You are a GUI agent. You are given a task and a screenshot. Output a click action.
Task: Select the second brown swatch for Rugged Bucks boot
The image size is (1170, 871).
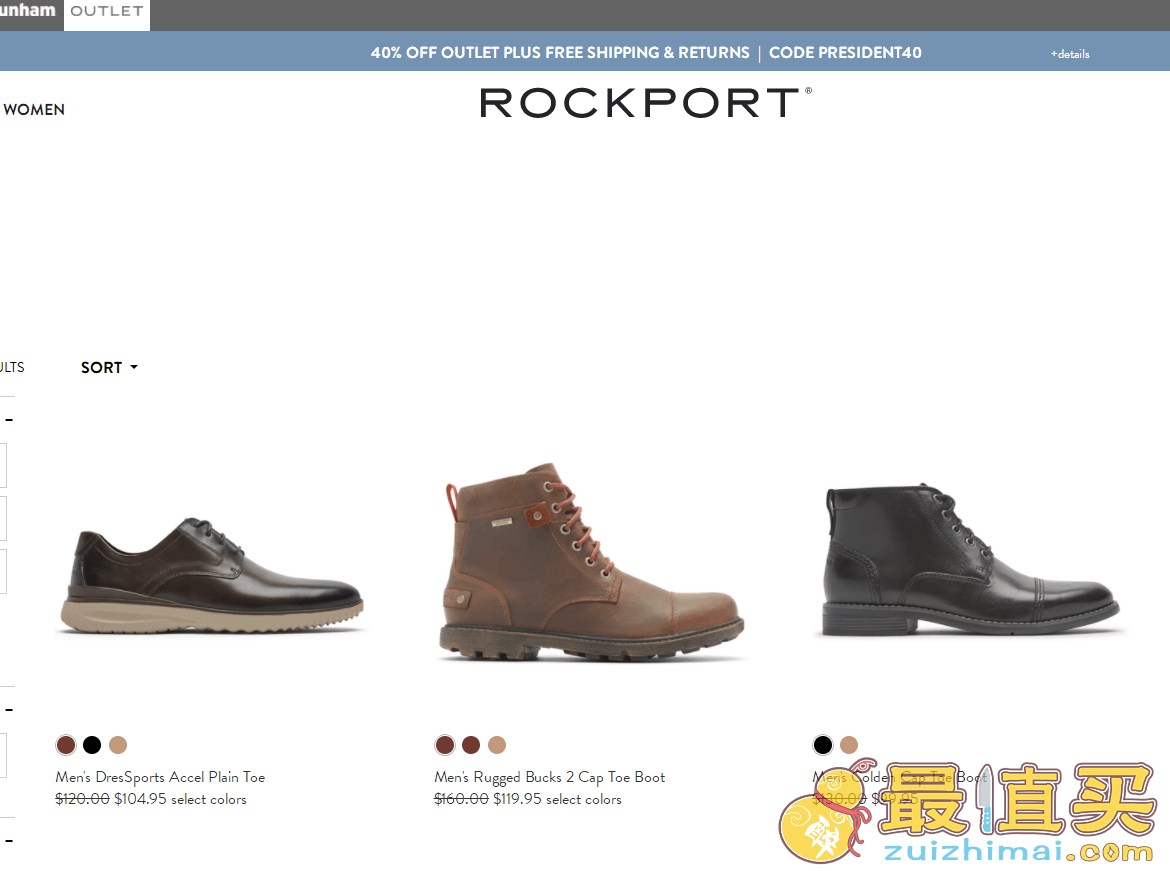tap(471, 745)
